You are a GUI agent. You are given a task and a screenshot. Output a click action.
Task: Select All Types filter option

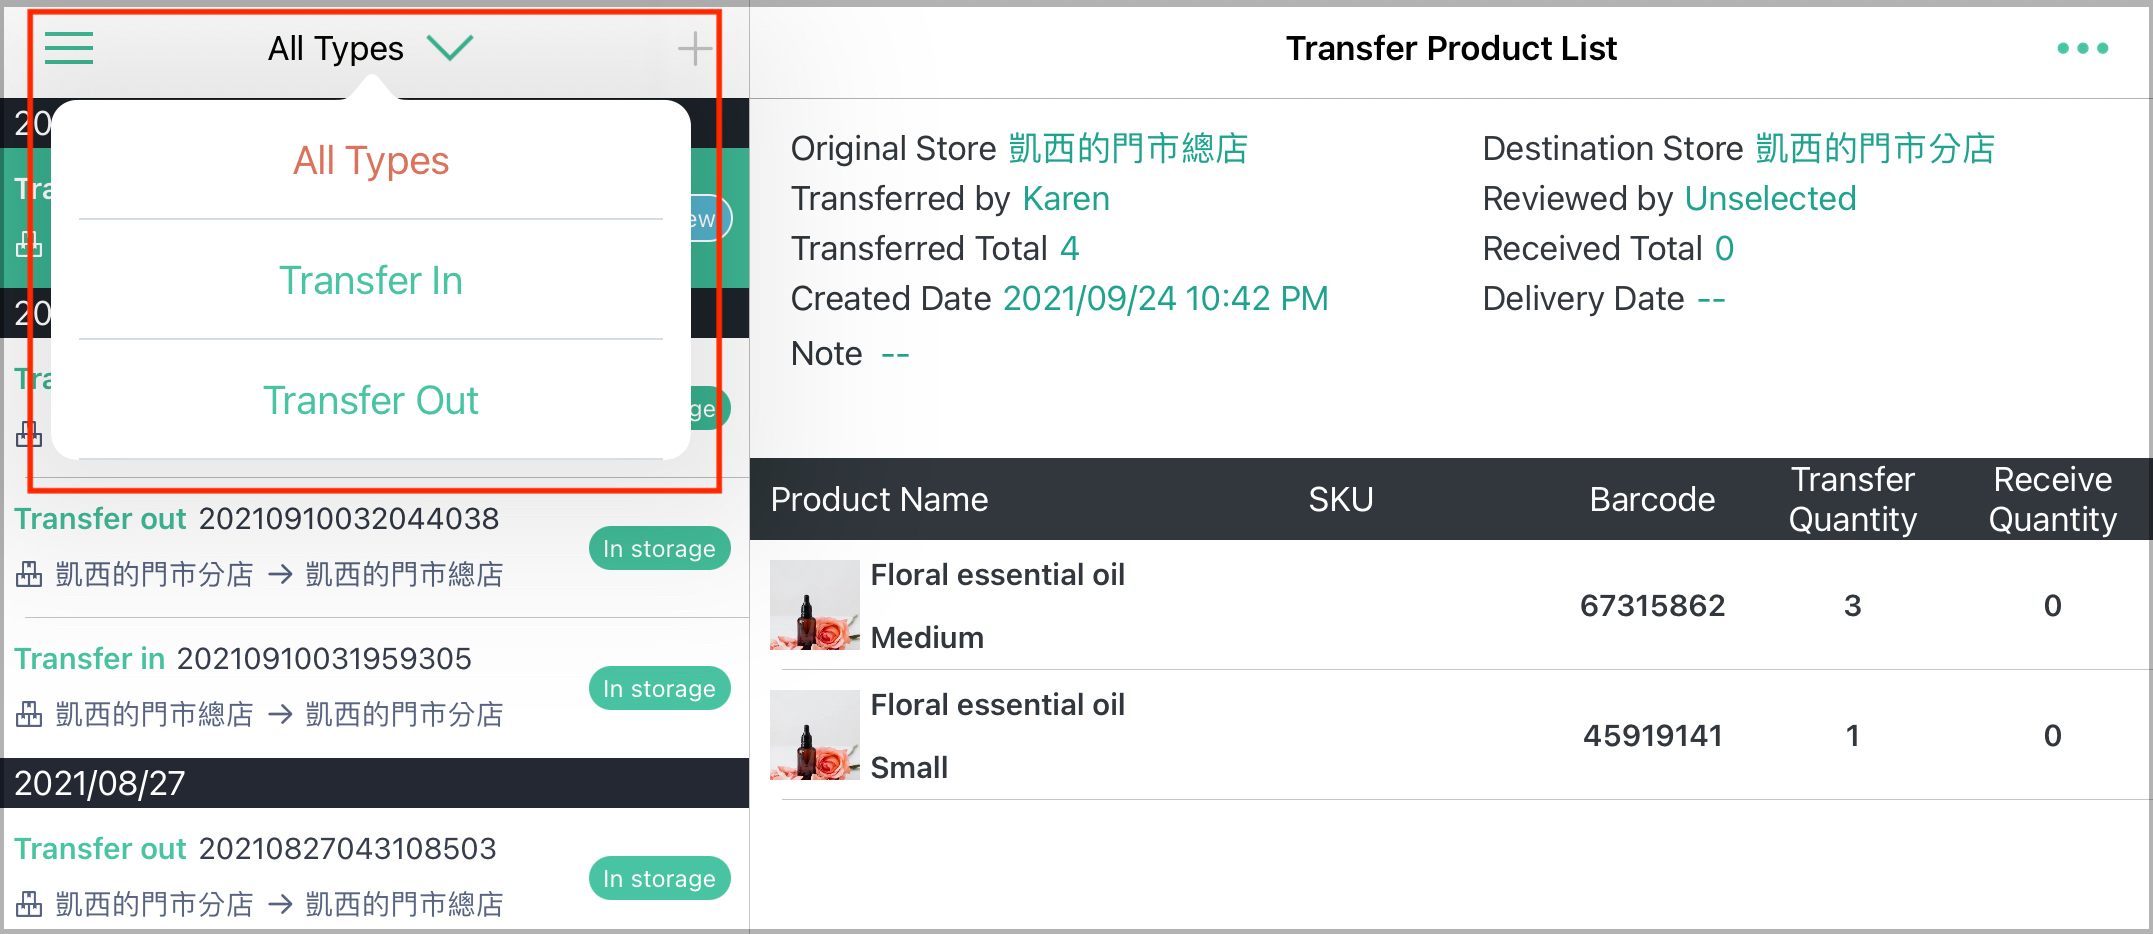click(x=371, y=161)
